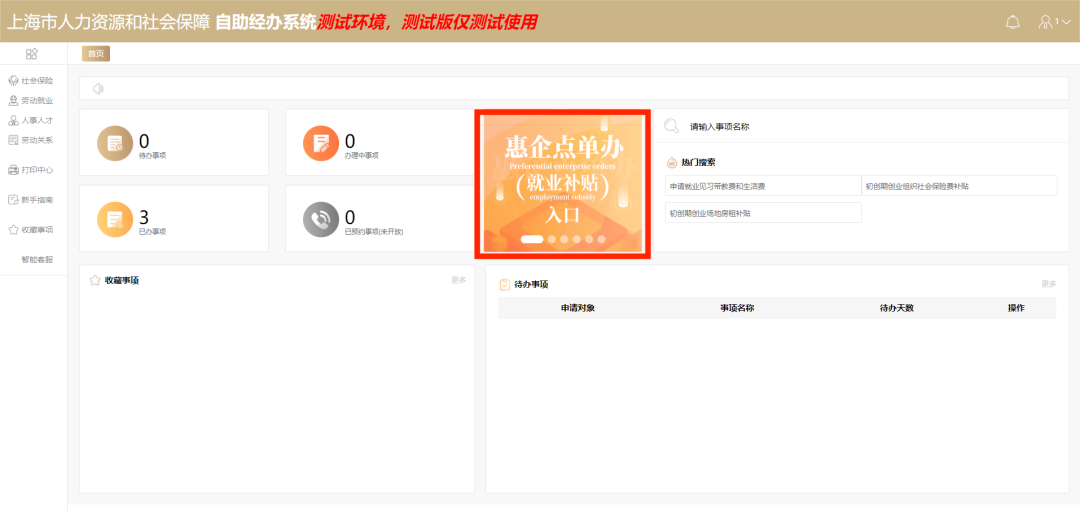
Task: Select 人事人才 sidebar item
Action: pos(31,120)
